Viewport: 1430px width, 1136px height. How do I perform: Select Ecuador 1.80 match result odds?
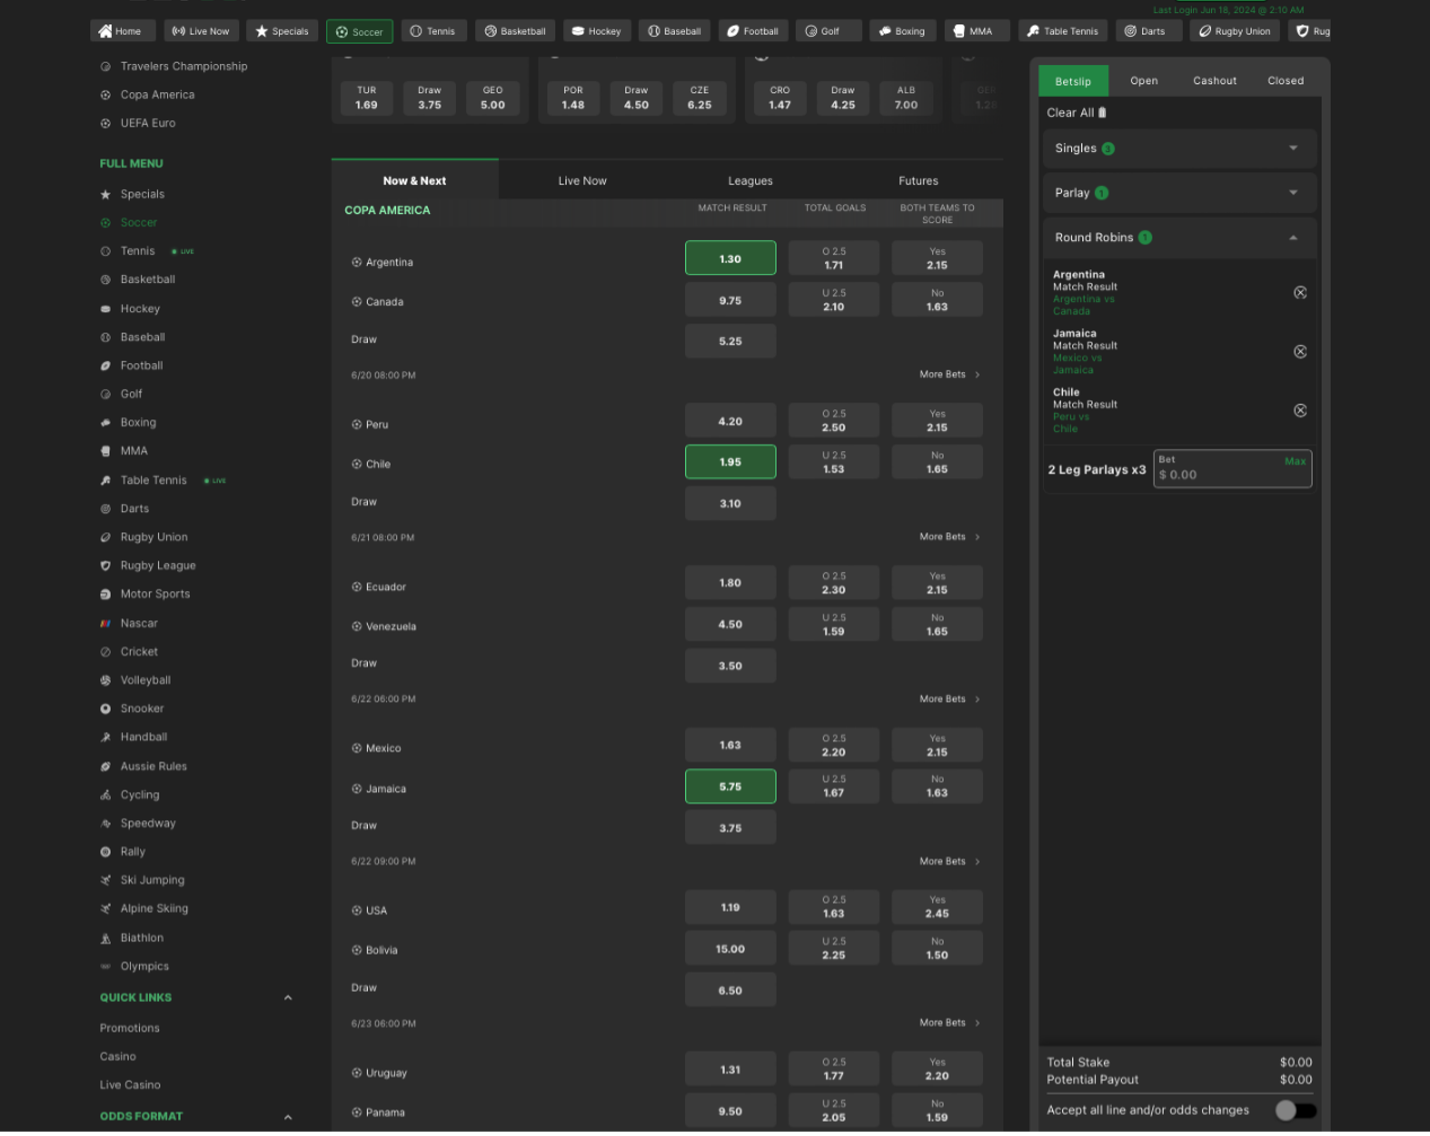(730, 582)
